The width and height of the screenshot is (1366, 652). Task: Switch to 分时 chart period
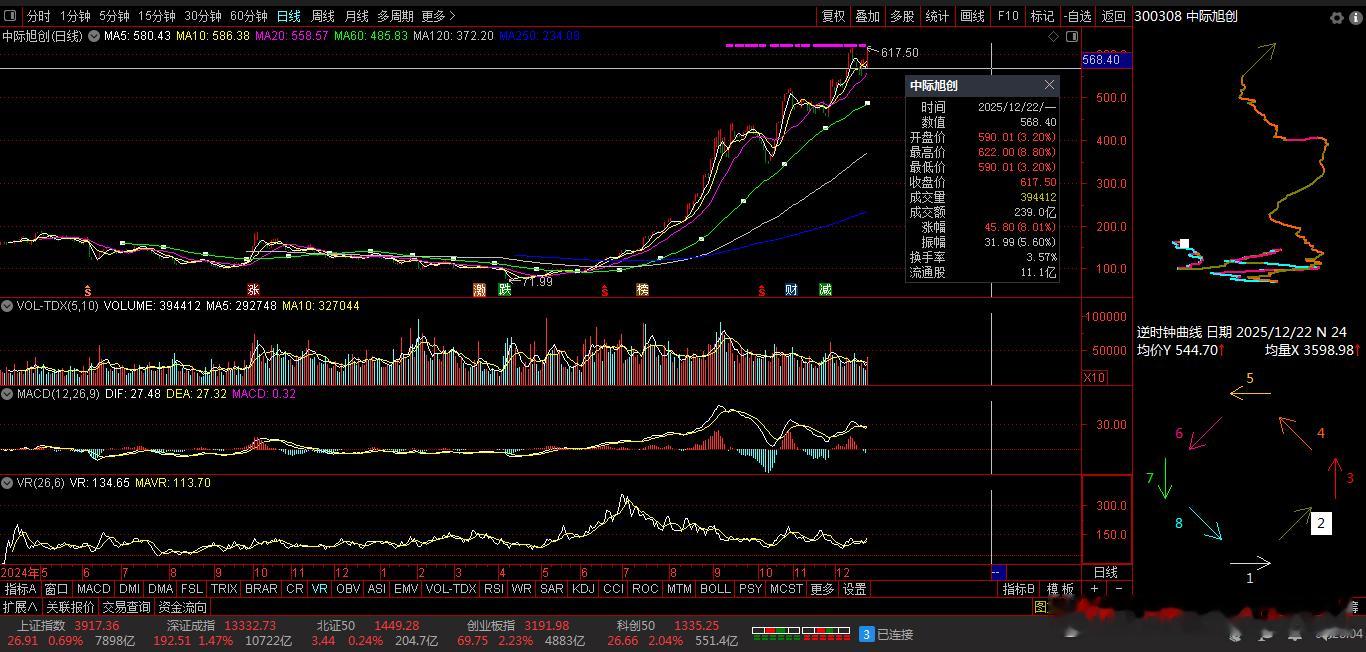(38, 16)
